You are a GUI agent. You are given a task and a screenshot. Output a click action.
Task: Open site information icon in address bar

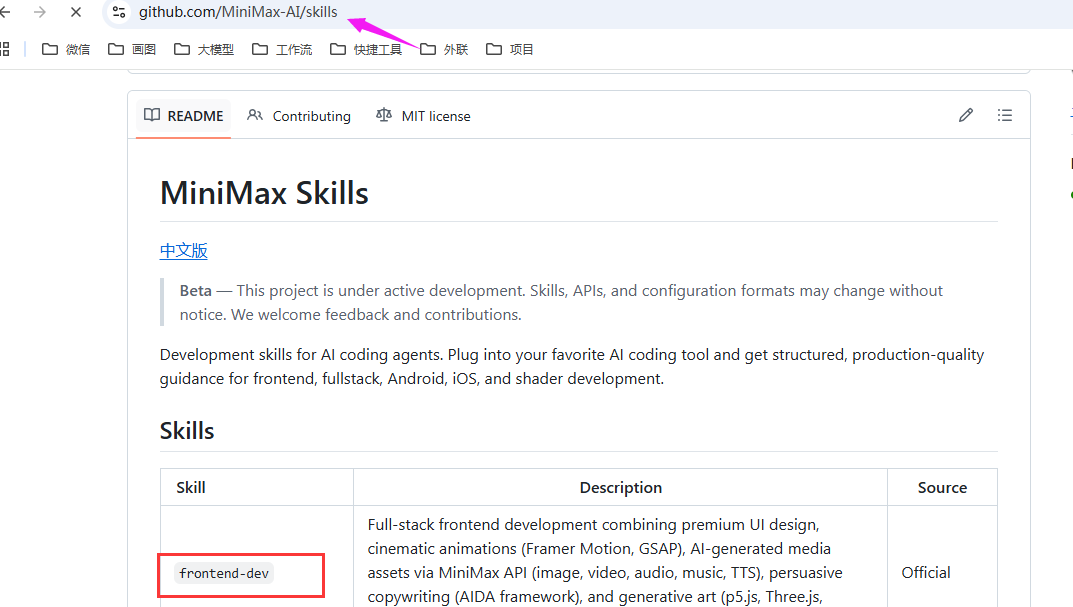point(119,12)
